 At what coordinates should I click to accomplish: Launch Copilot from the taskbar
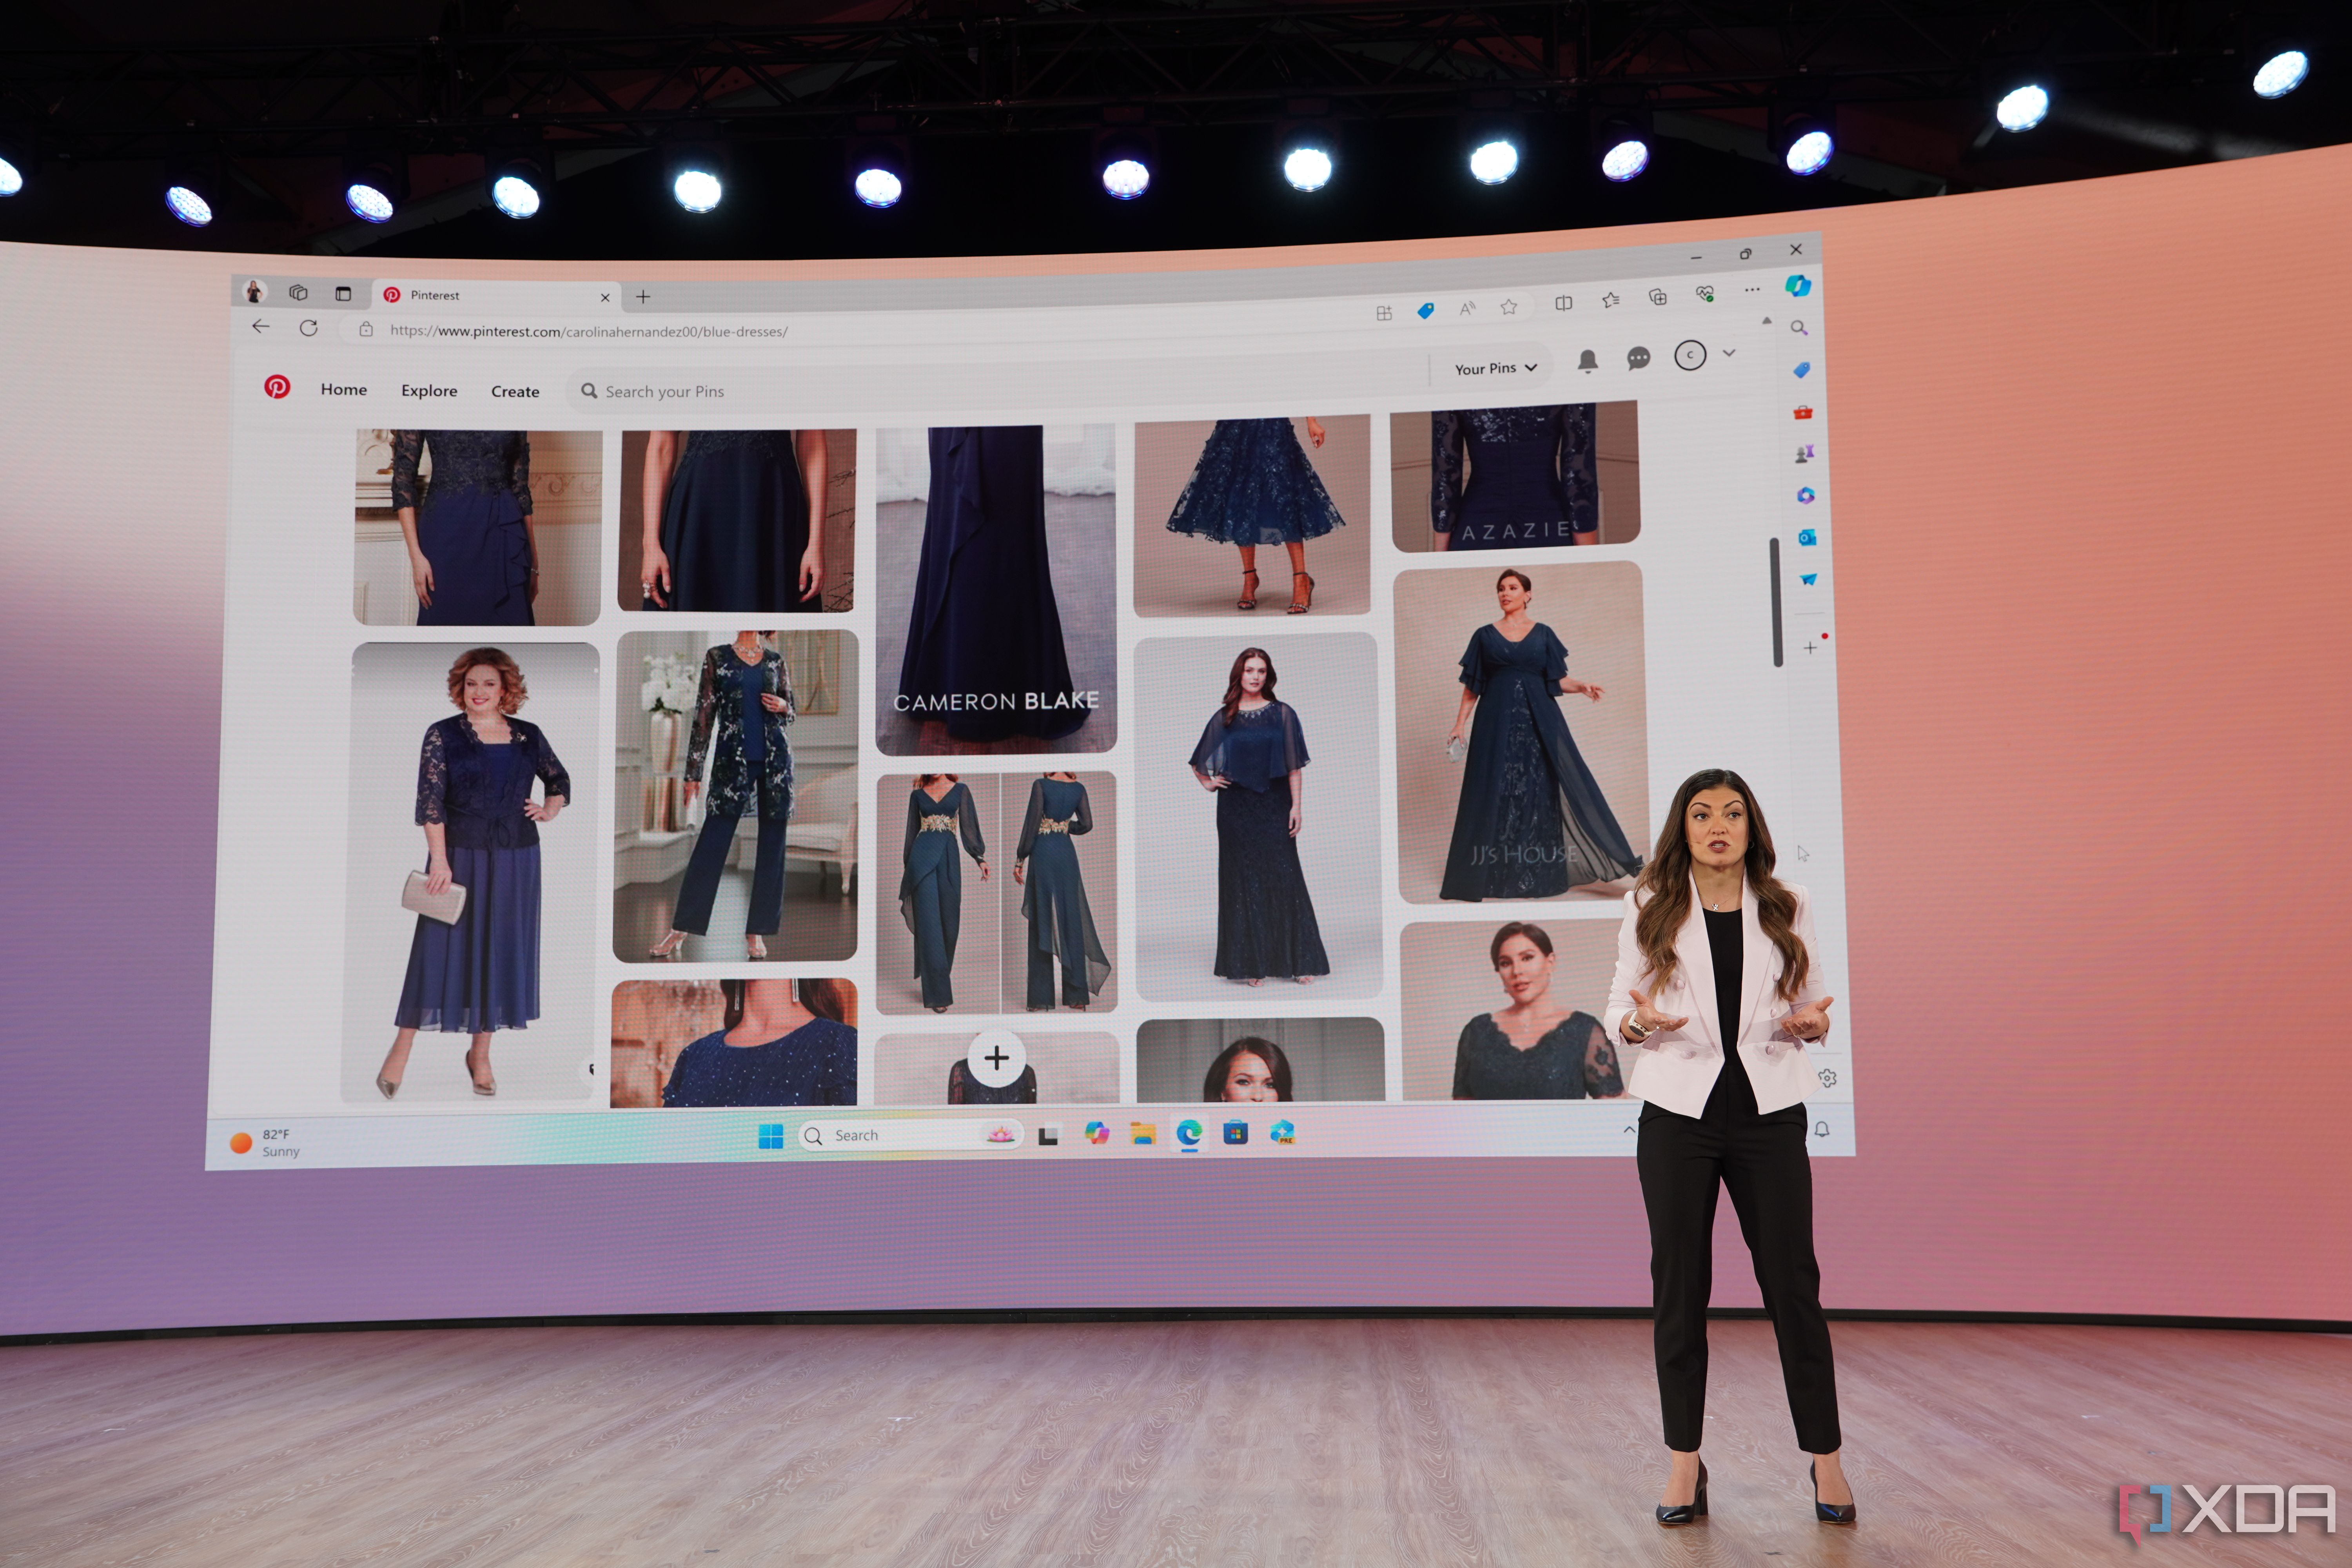pyautogui.click(x=1097, y=1133)
